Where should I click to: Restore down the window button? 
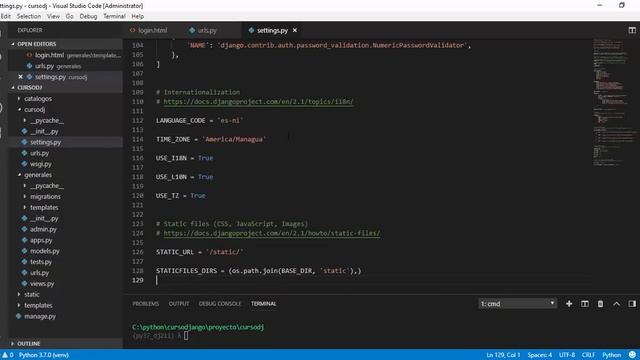point(622,5)
